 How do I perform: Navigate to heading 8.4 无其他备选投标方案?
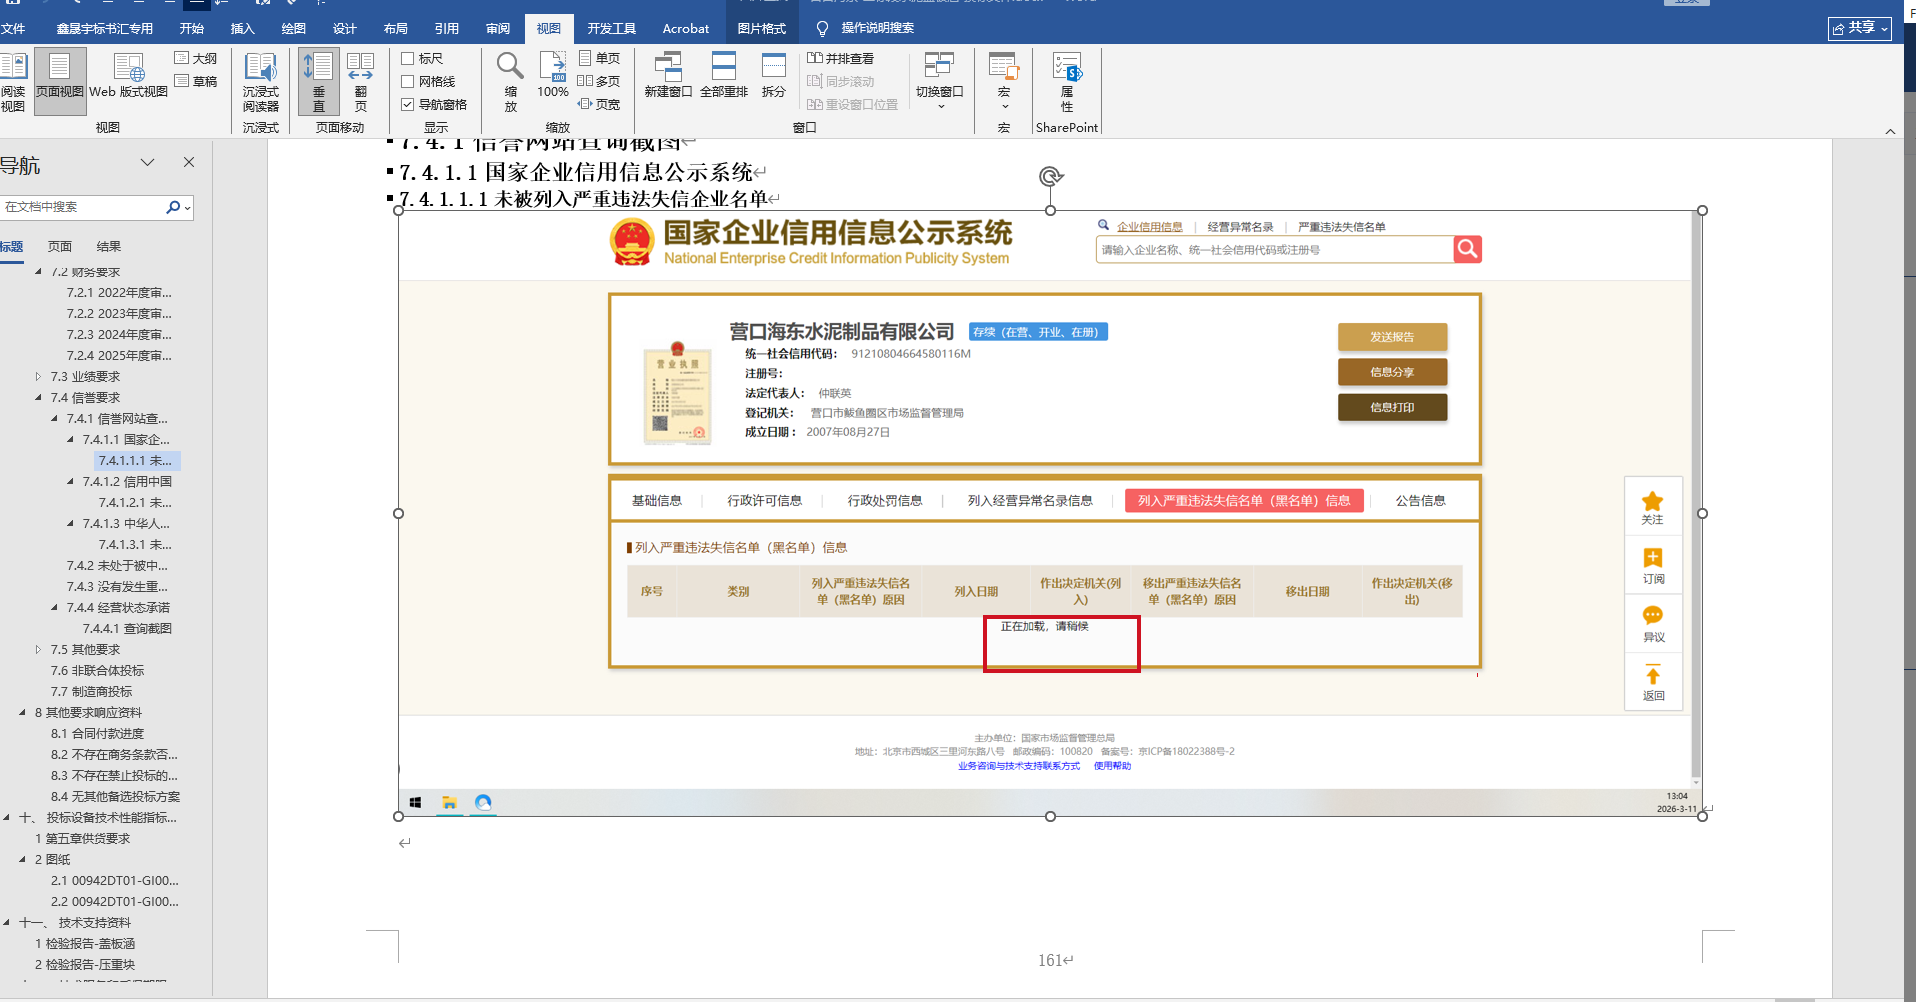click(116, 797)
